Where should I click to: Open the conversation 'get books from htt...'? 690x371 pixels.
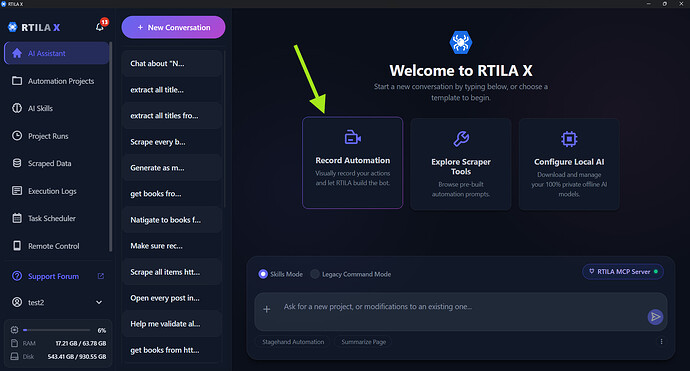tap(172, 350)
